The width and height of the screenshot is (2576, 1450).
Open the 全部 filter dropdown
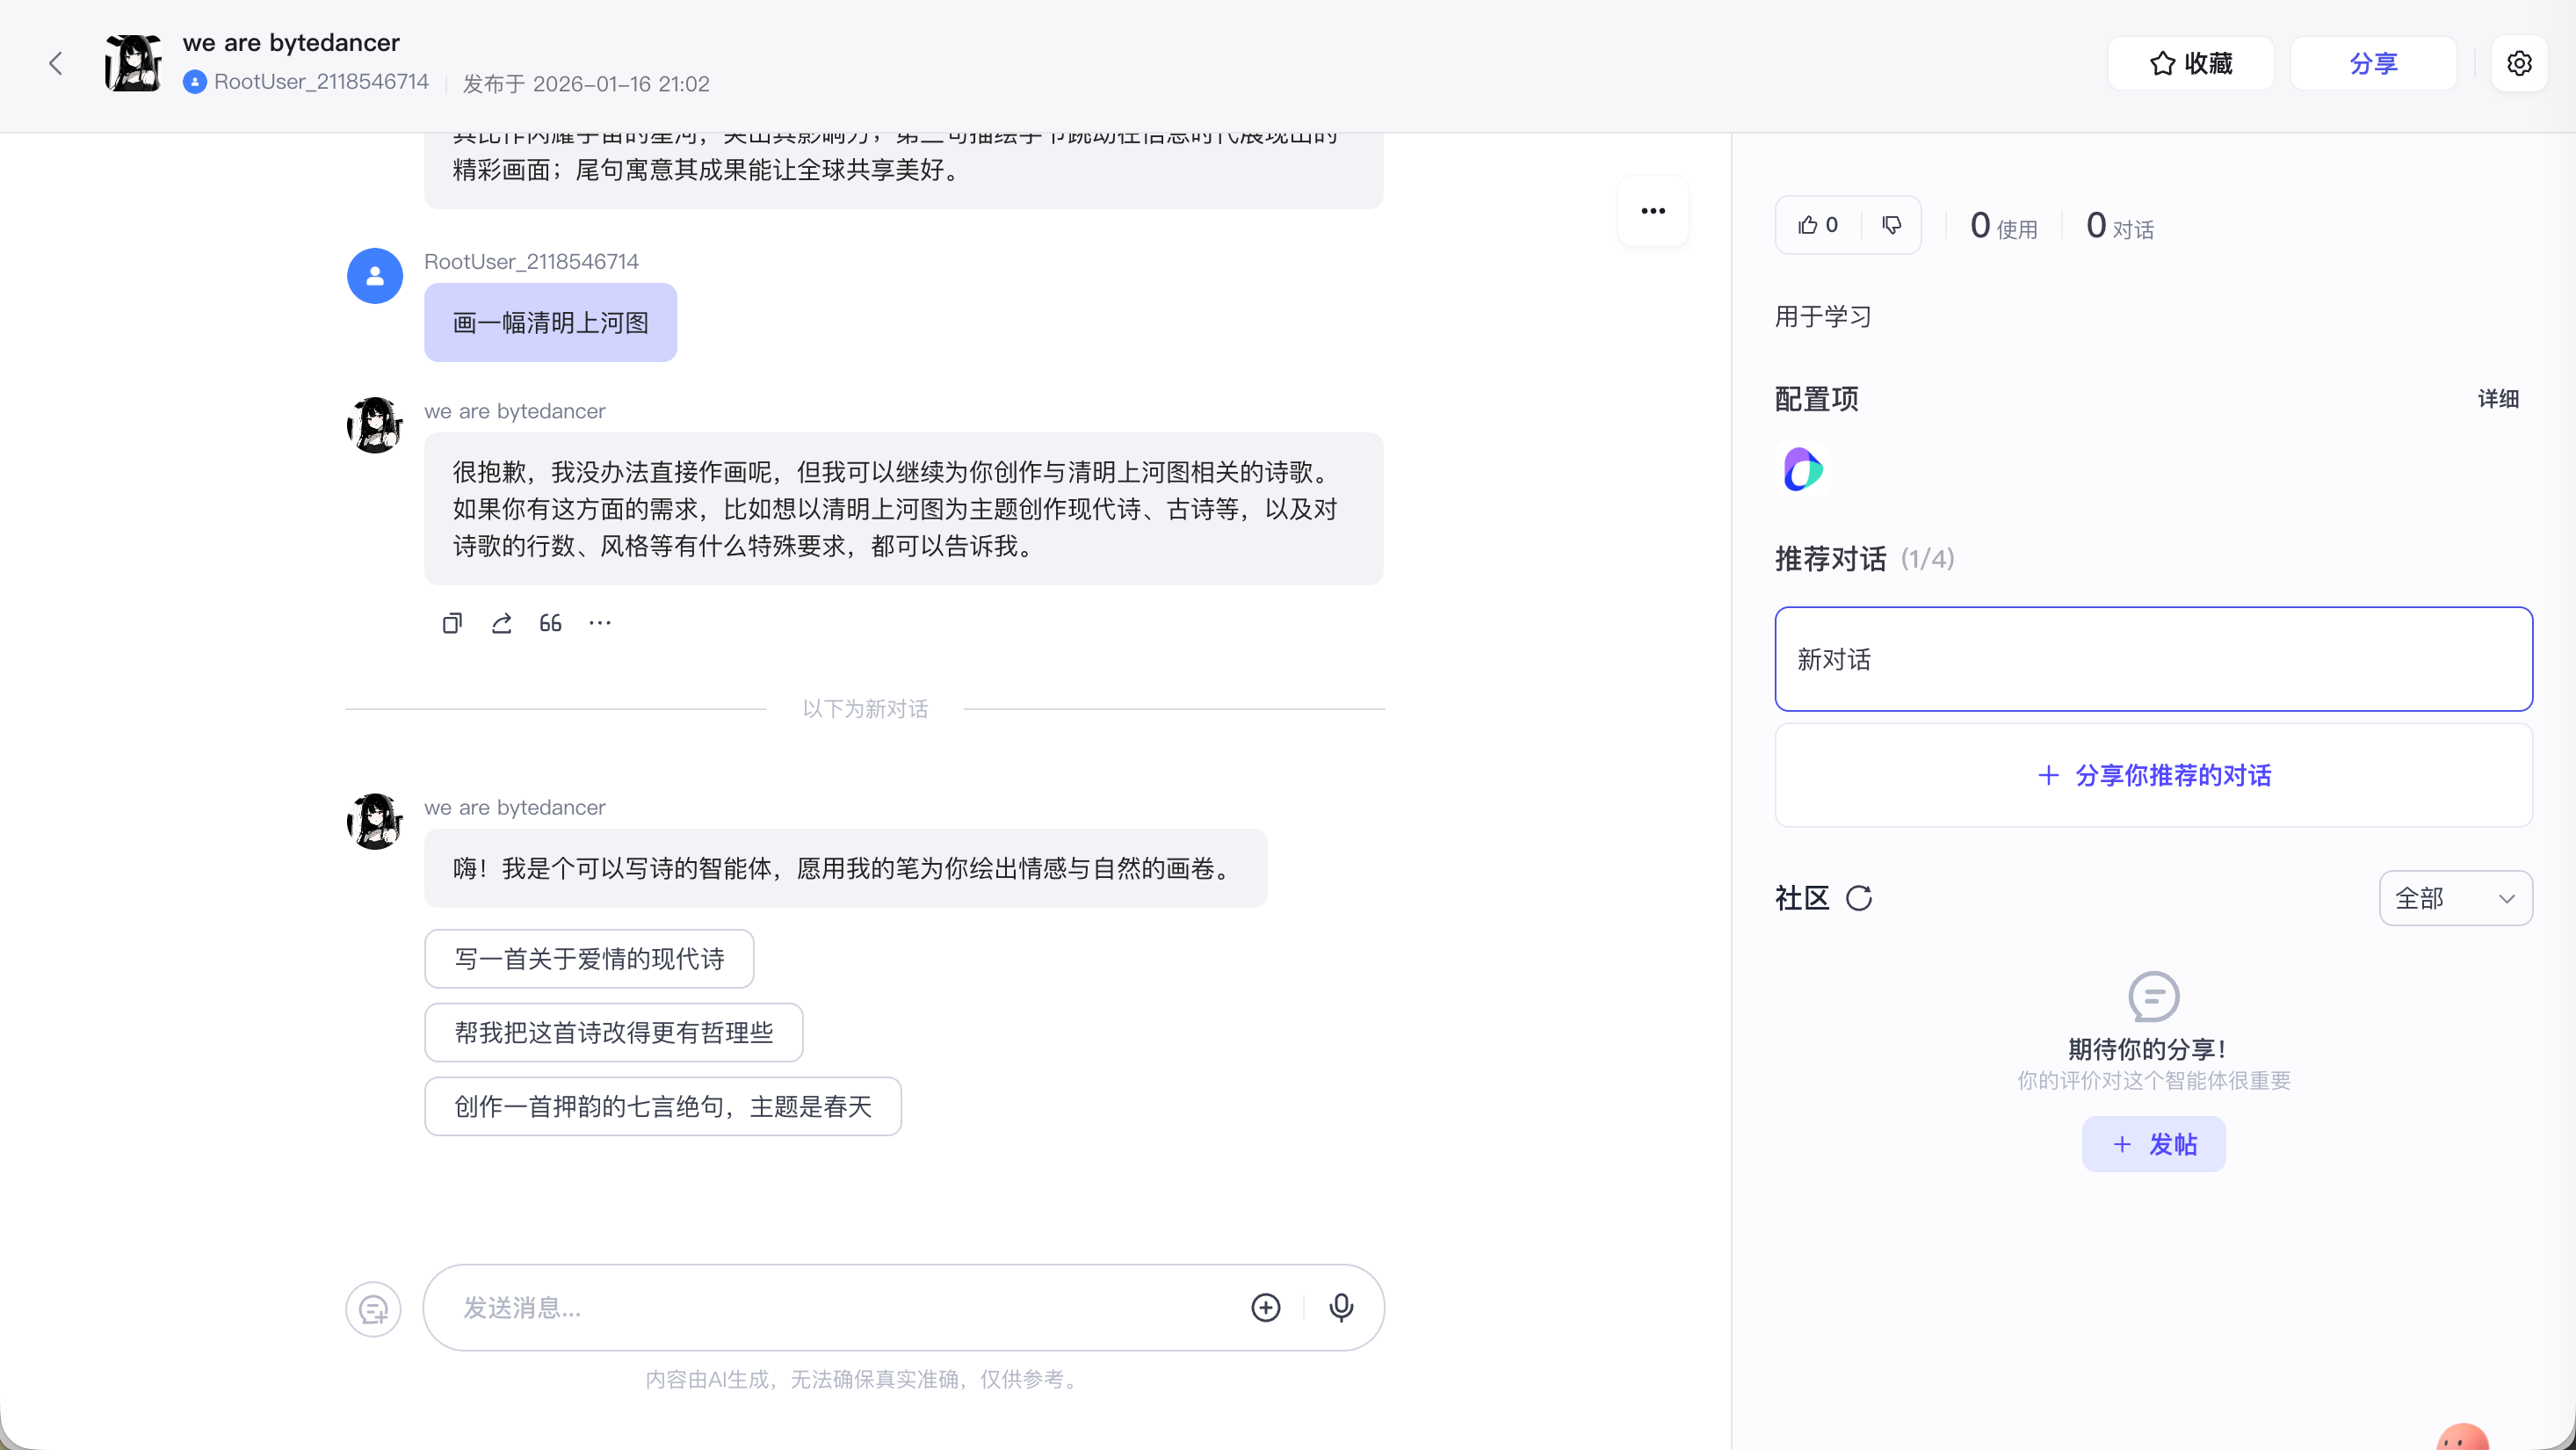[2454, 898]
